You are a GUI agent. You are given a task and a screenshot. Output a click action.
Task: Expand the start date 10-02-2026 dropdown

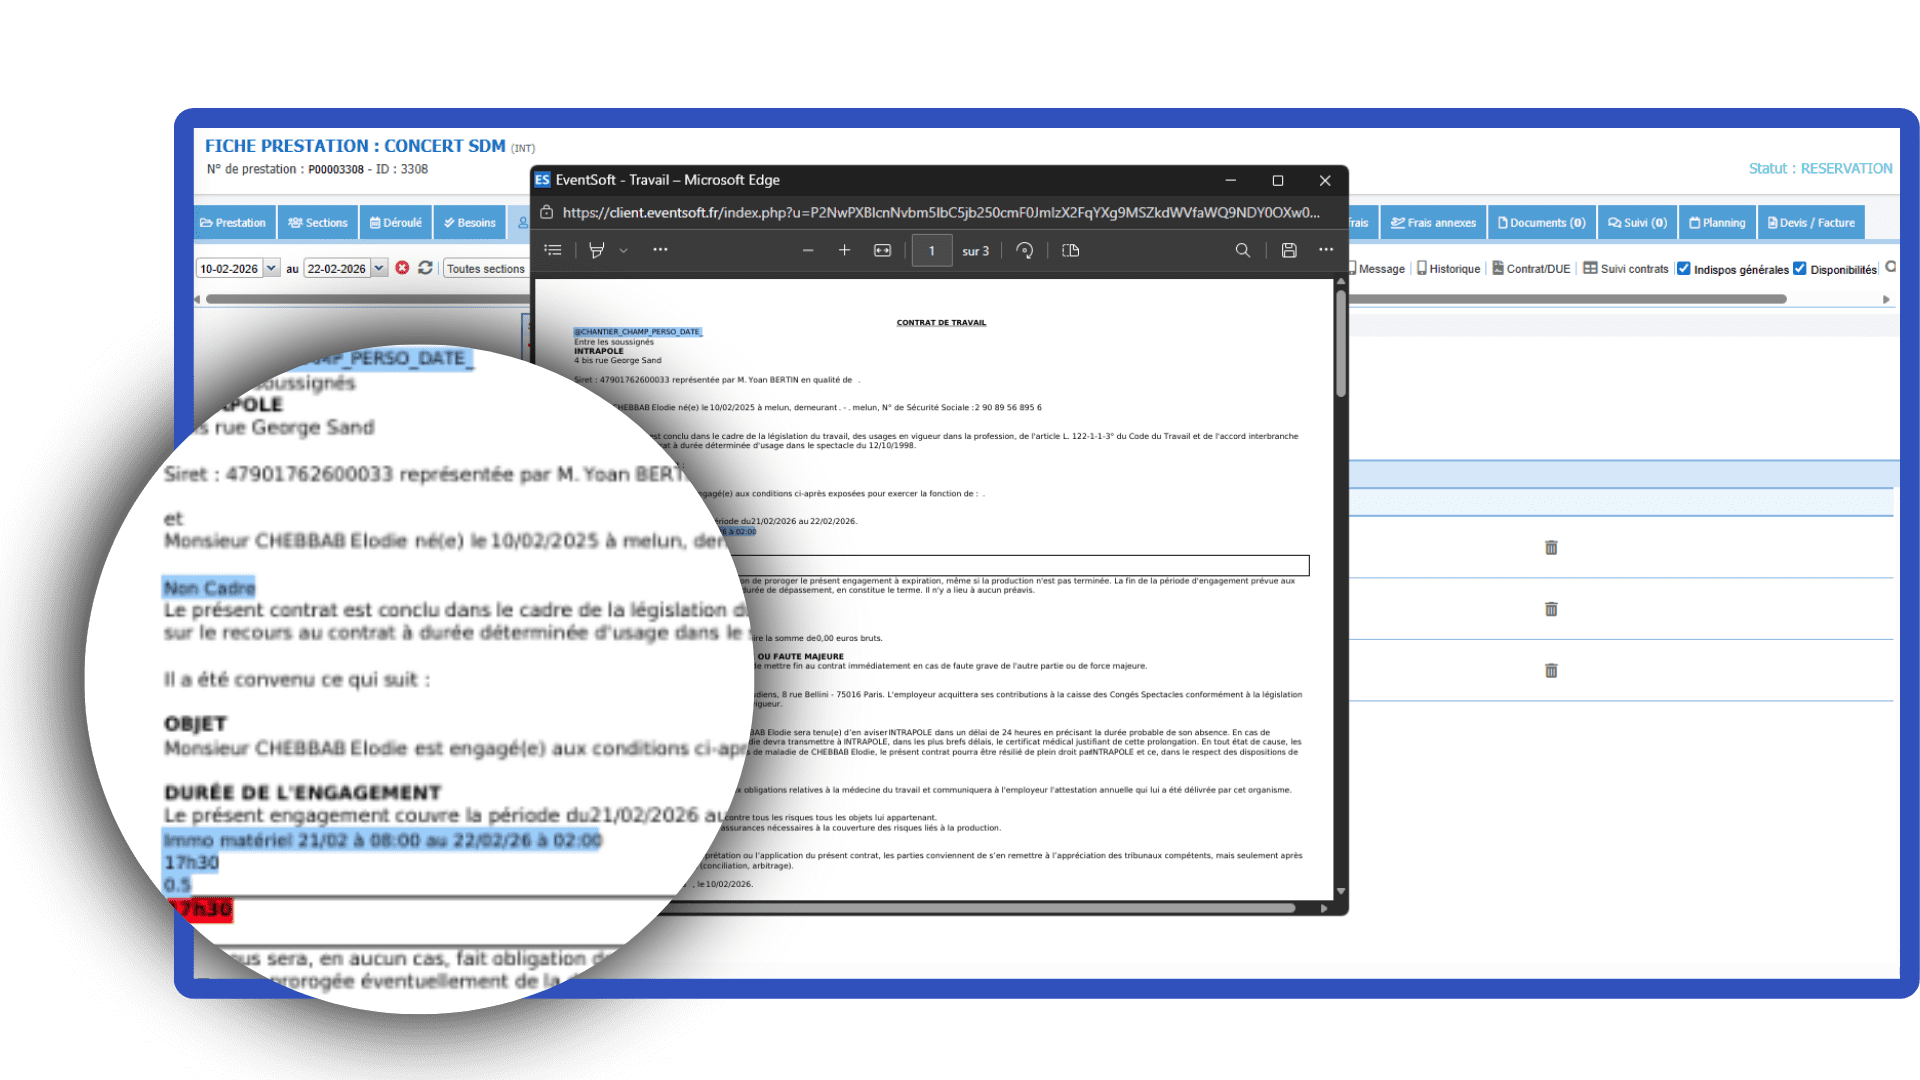(x=271, y=268)
